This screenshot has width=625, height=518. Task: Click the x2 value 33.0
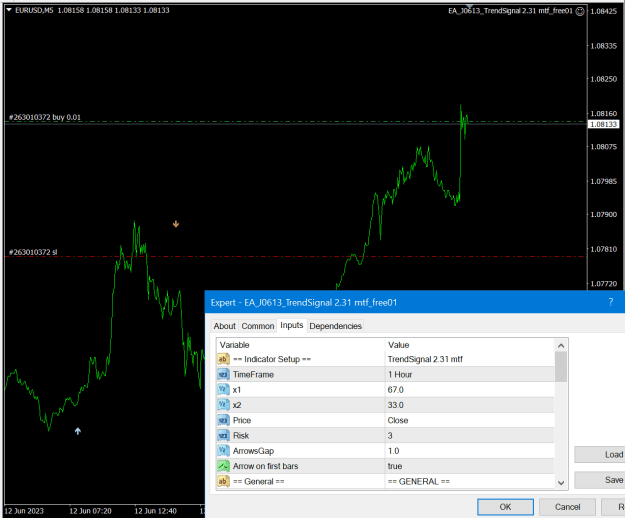pos(395,405)
